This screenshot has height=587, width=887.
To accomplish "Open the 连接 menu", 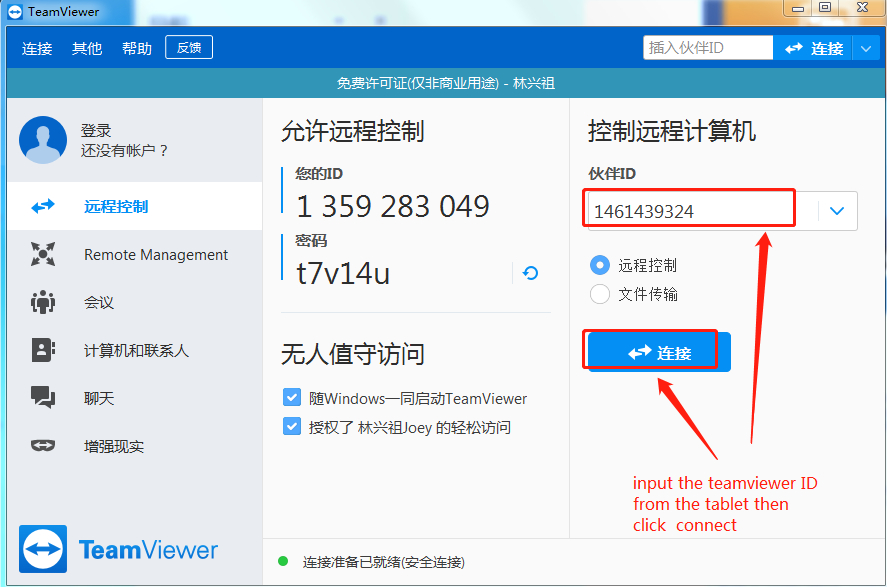I will (37, 49).
